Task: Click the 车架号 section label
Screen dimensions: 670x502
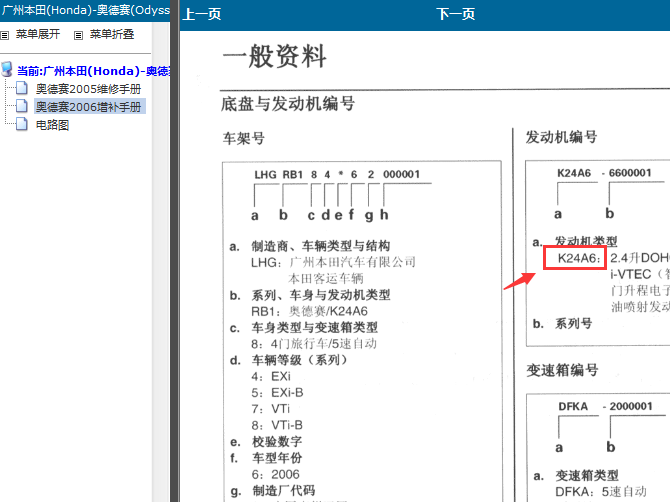Action: pos(244,138)
